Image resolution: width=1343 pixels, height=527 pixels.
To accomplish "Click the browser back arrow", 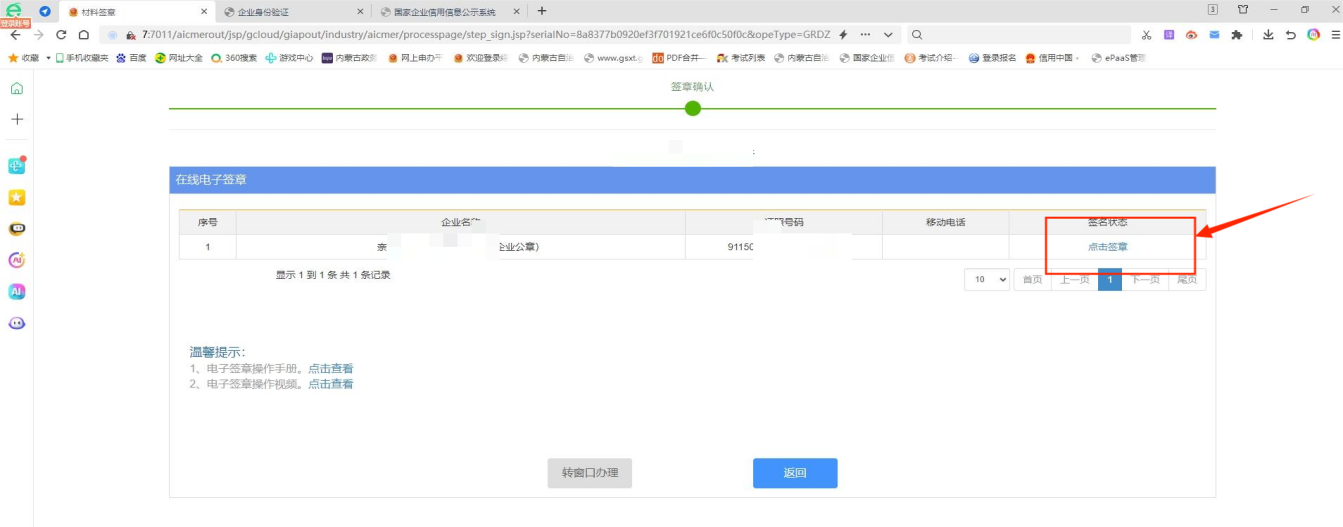I will pyautogui.click(x=15, y=34).
